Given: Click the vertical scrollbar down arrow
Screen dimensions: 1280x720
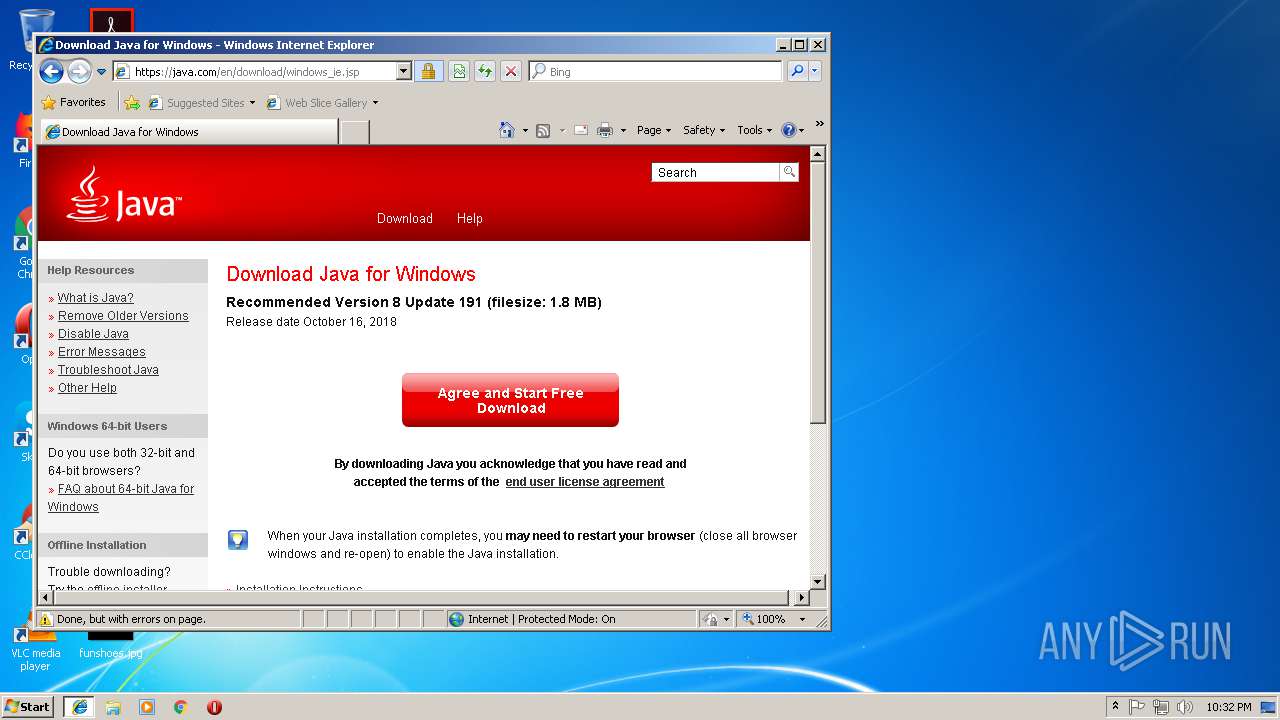Looking at the screenshot, I should click(818, 581).
